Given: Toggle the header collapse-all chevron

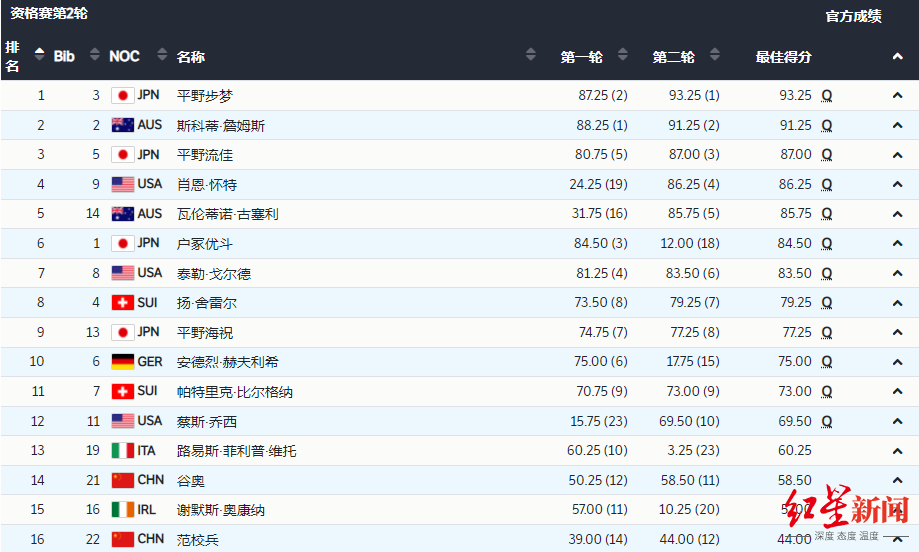Looking at the screenshot, I should point(897,57).
